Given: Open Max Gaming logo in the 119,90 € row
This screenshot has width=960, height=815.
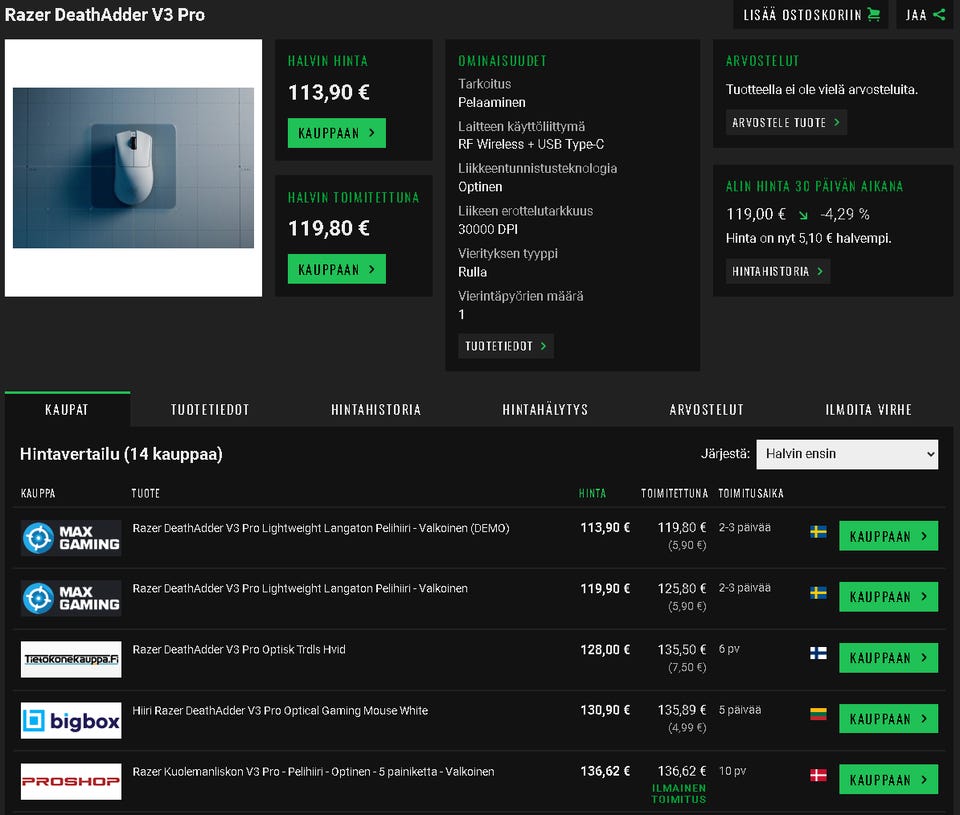Looking at the screenshot, I should [71, 598].
